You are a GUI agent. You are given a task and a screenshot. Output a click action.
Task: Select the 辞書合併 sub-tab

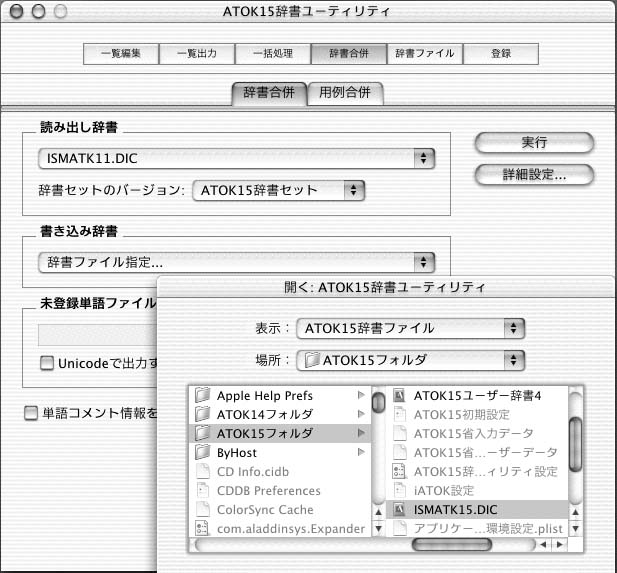(269, 94)
